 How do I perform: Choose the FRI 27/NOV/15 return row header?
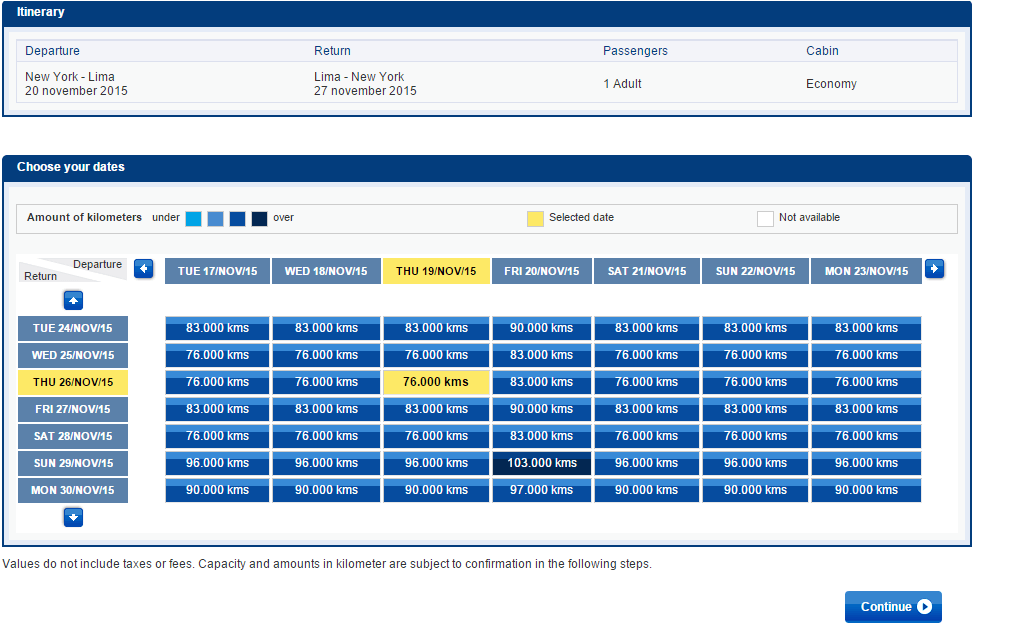pyautogui.click(x=73, y=410)
